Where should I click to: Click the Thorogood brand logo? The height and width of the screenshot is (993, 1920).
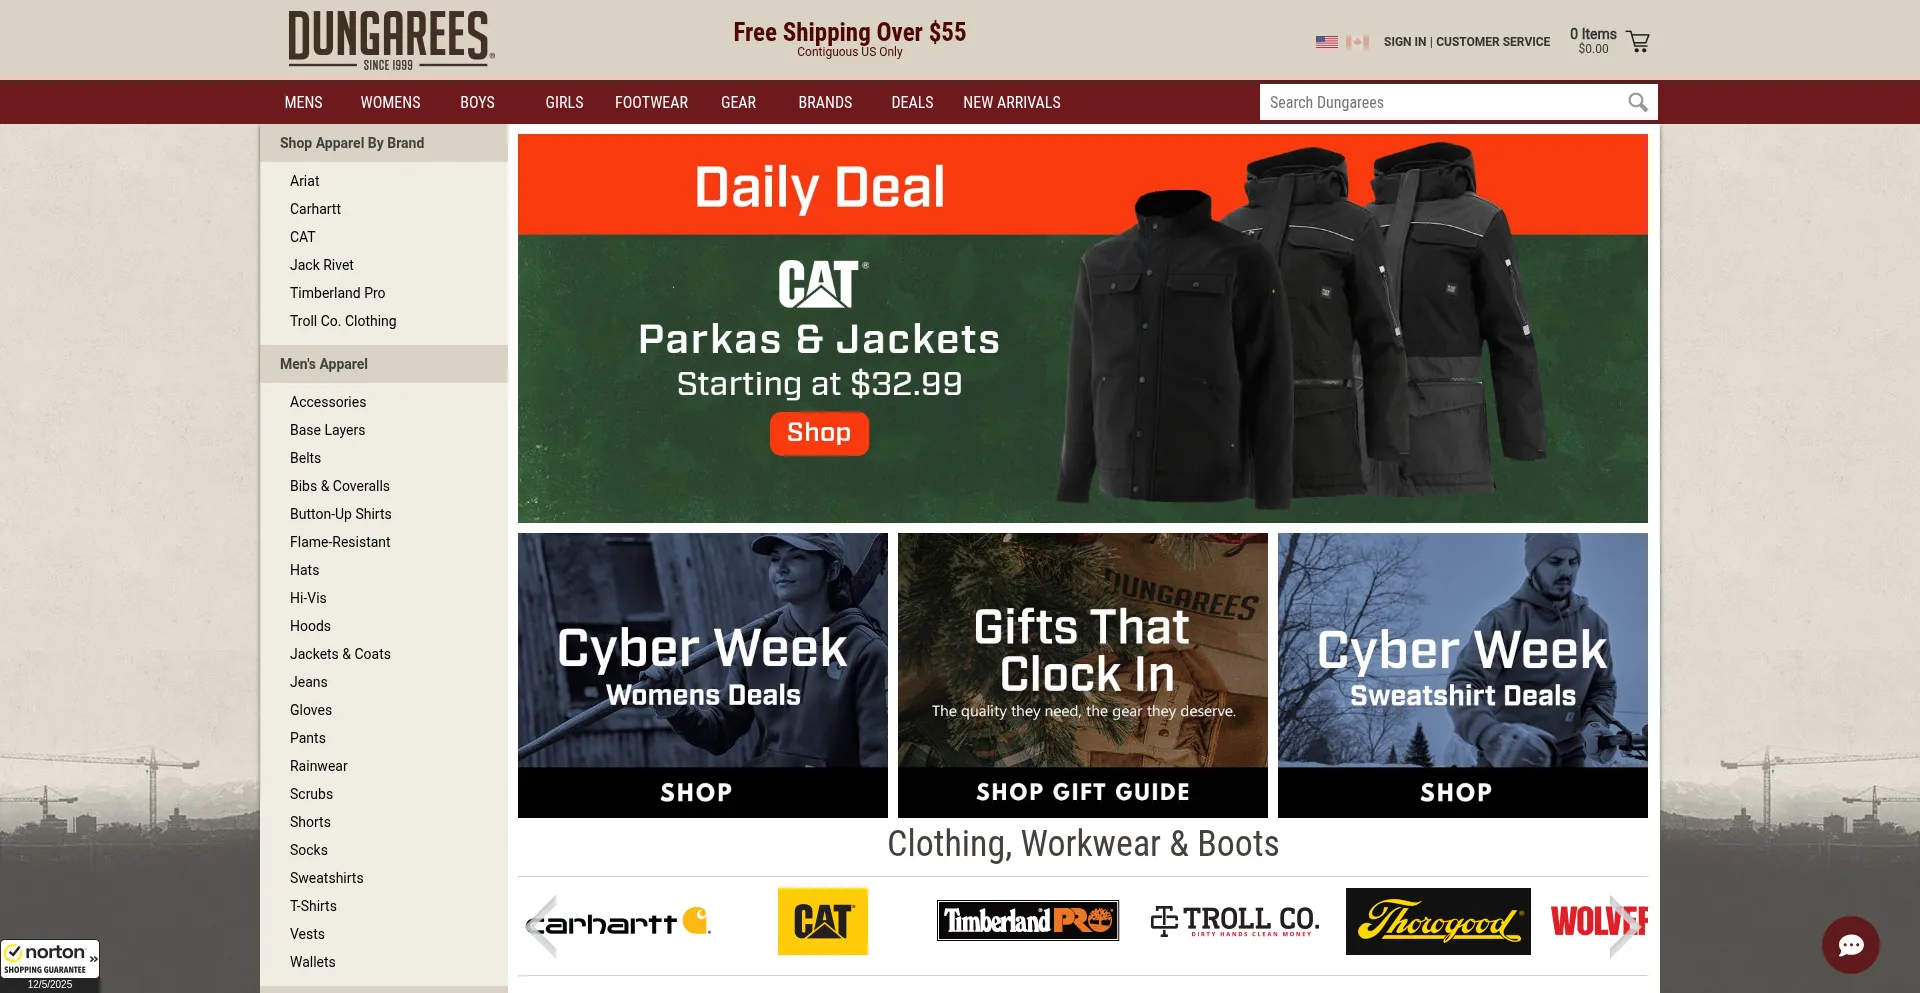(1438, 921)
